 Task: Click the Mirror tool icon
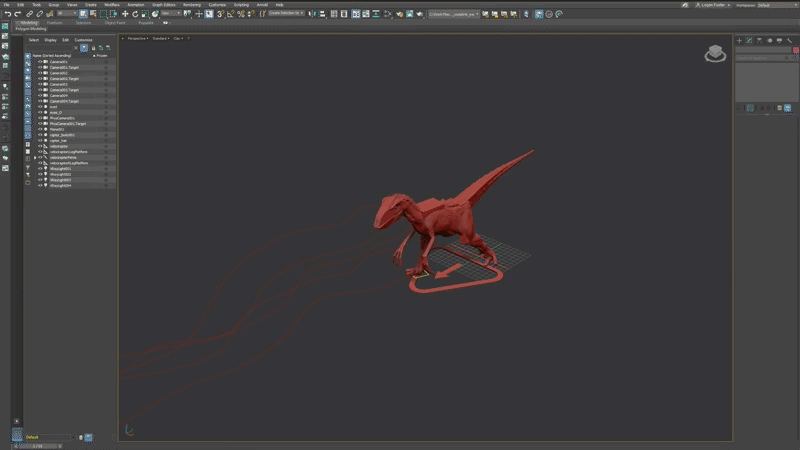pyautogui.click(x=312, y=14)
